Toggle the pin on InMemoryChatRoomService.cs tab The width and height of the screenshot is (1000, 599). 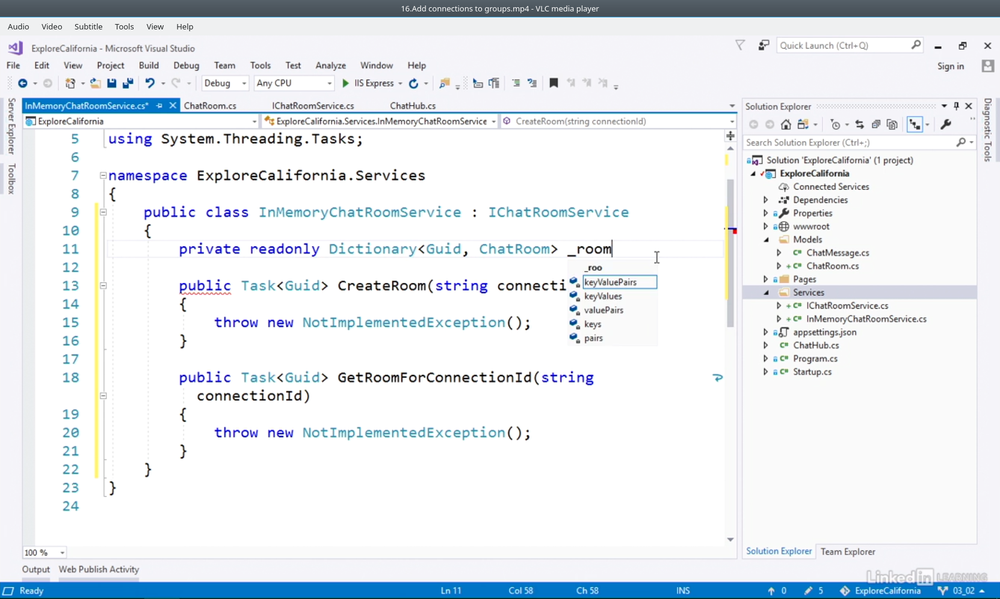[159, 106]
